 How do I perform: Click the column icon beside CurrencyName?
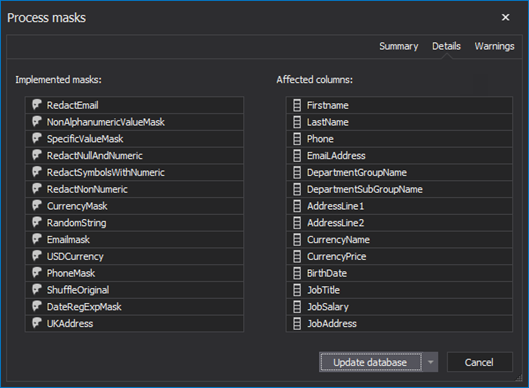tap(297, 240)
